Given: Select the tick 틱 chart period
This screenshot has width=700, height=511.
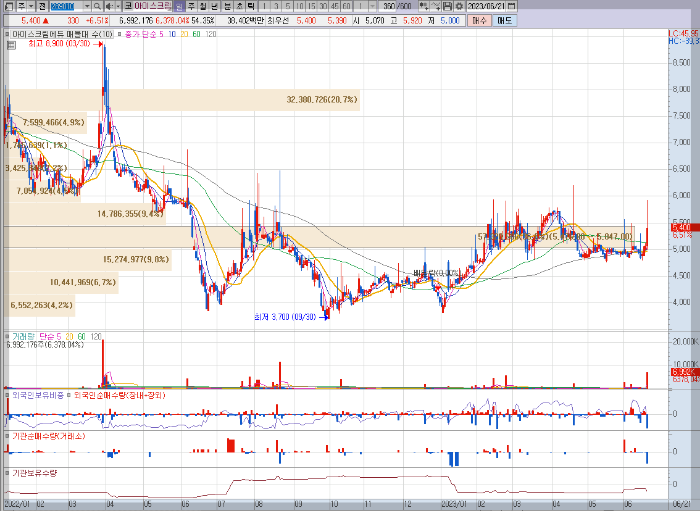Looking at the screenshot, I should 251,6.
